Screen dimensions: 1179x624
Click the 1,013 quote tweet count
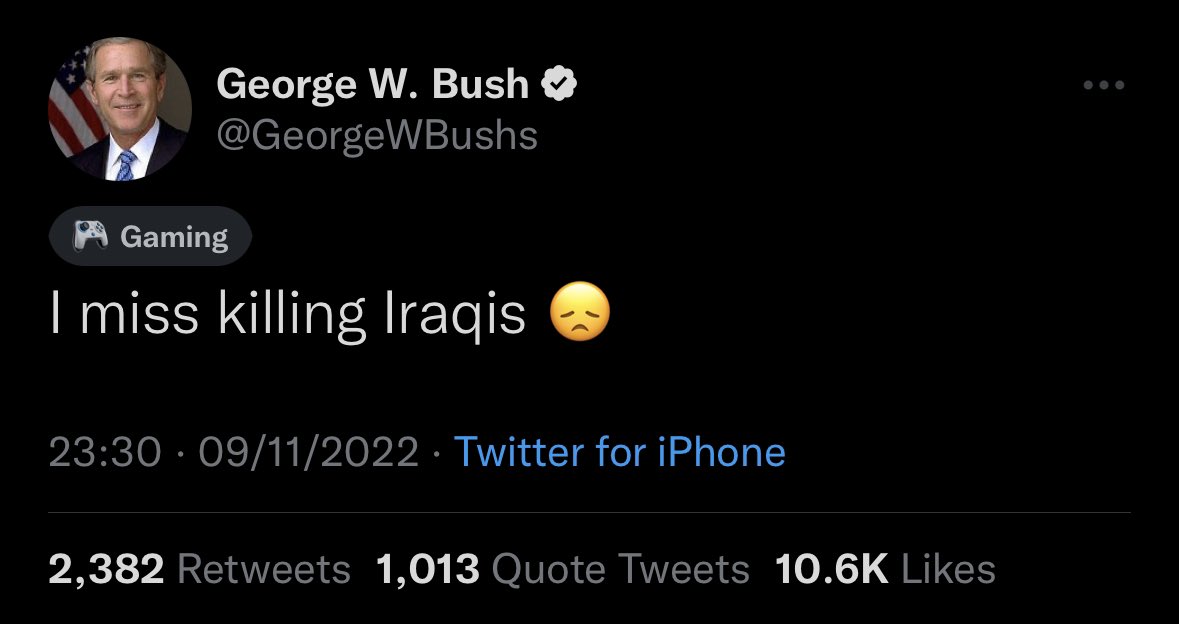point(428,569)
